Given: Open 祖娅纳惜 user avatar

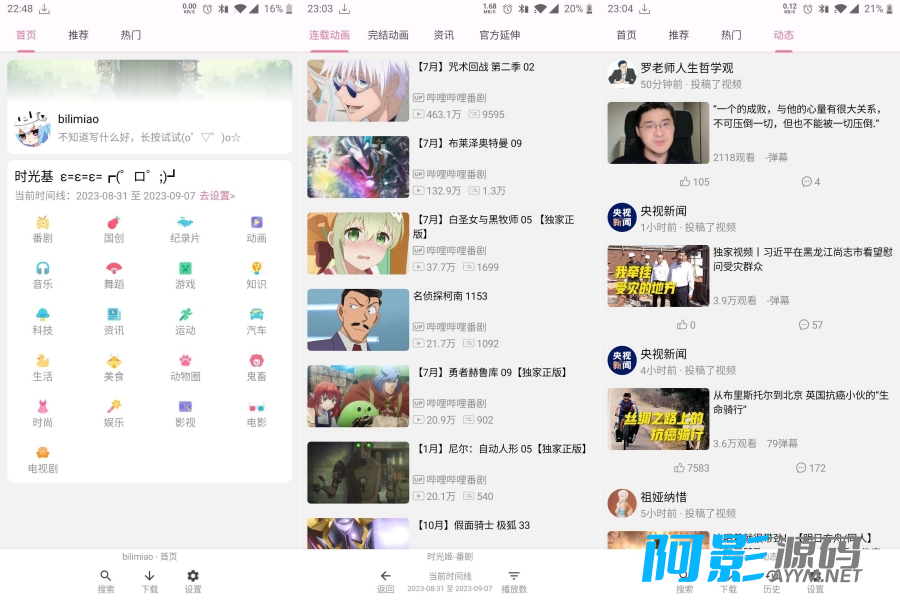Looking at the screenshot, I should coord(622,504).
